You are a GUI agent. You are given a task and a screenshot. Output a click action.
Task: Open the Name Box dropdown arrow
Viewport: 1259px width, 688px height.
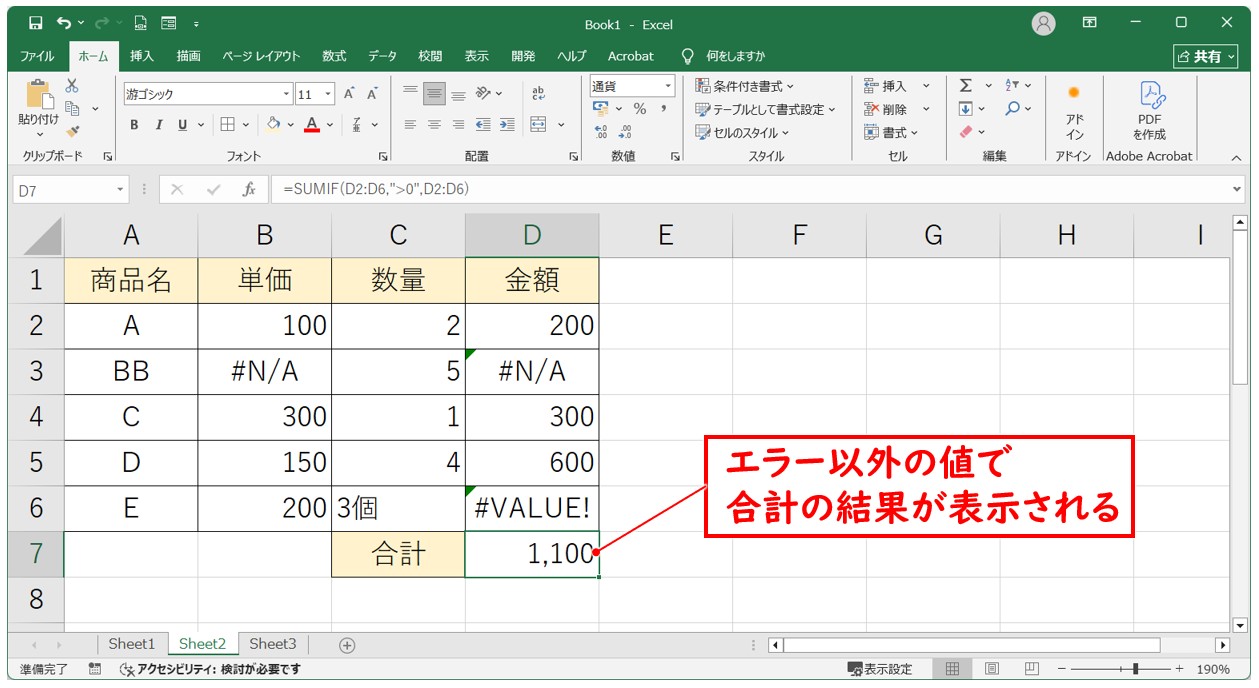[x=121, y=189]
